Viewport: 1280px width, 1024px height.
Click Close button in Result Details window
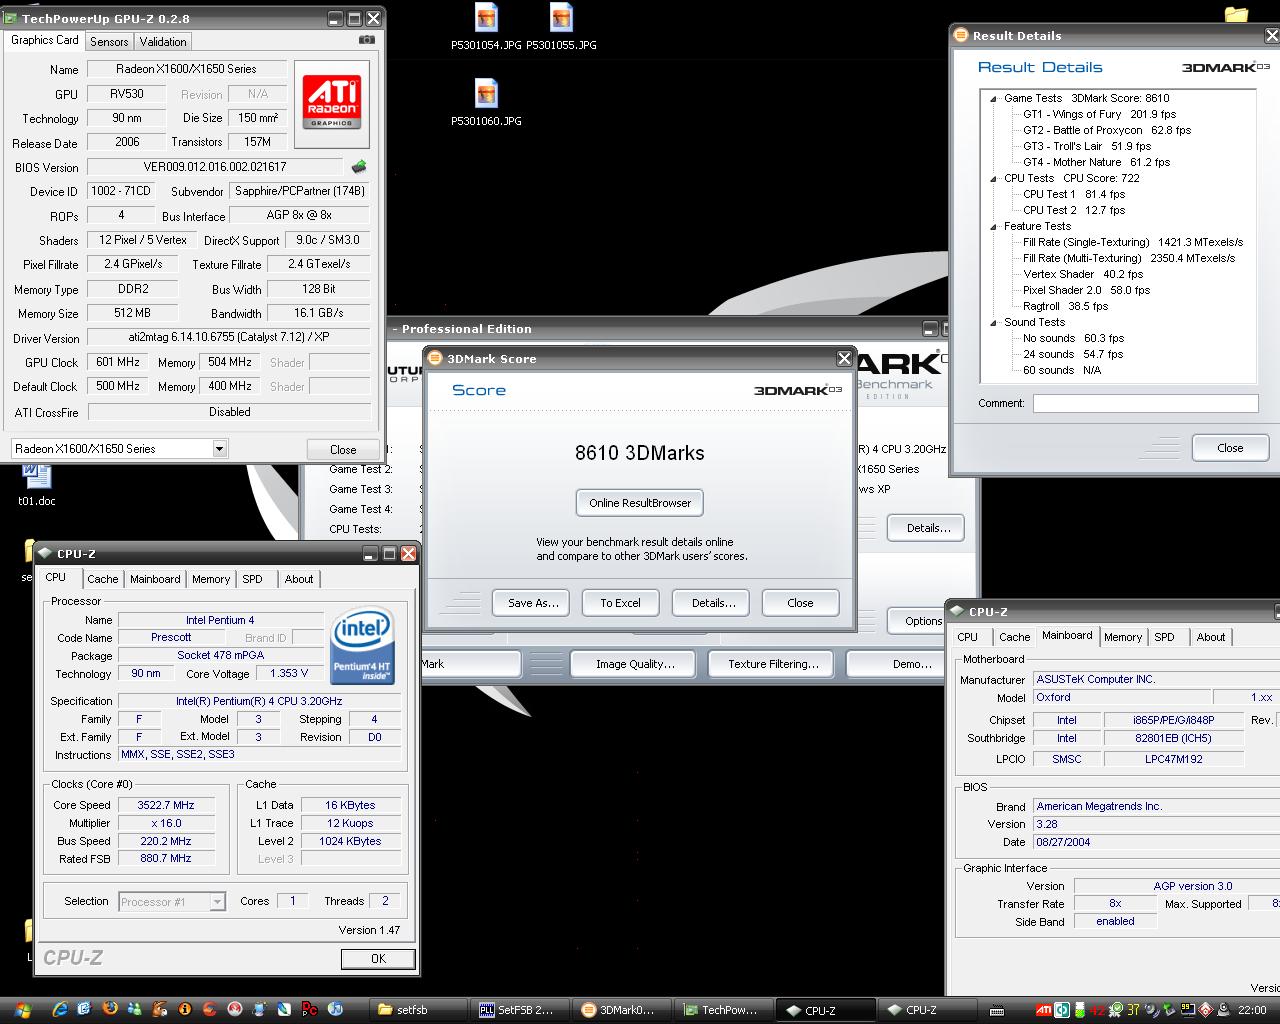pos(1230,448)
